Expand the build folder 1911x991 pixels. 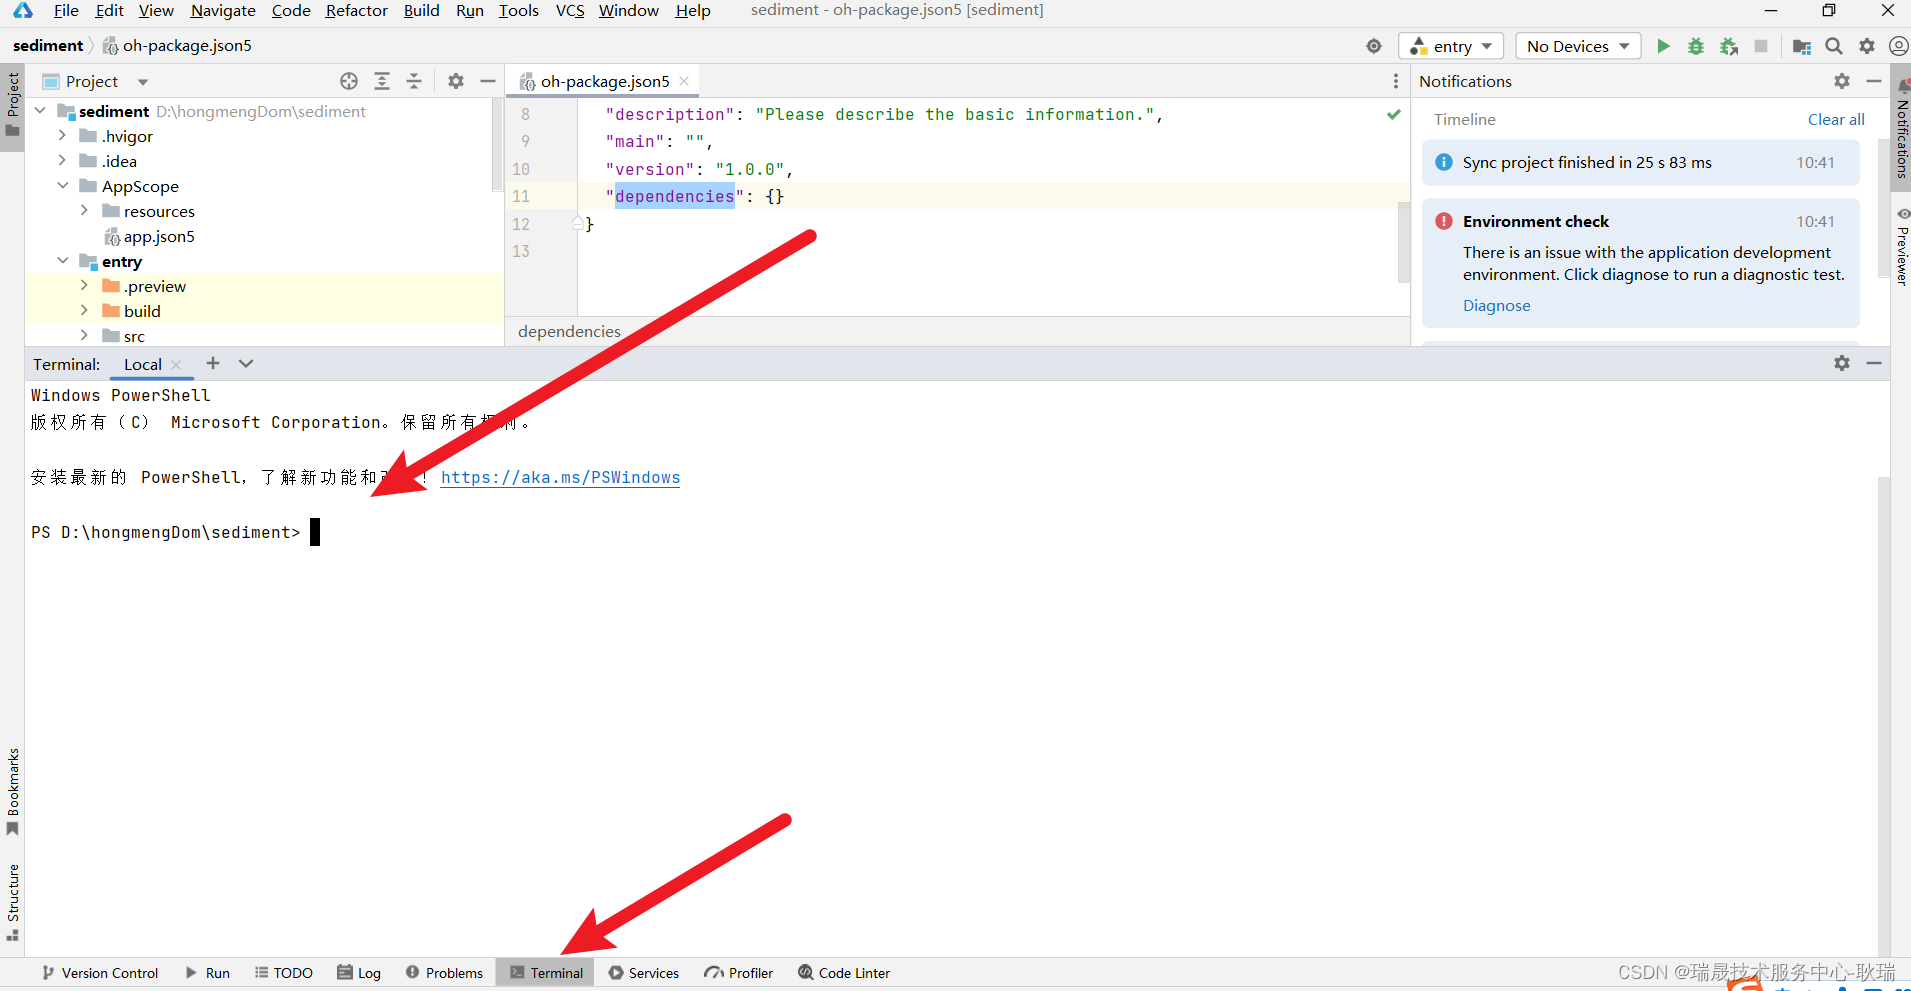(84, 310)
